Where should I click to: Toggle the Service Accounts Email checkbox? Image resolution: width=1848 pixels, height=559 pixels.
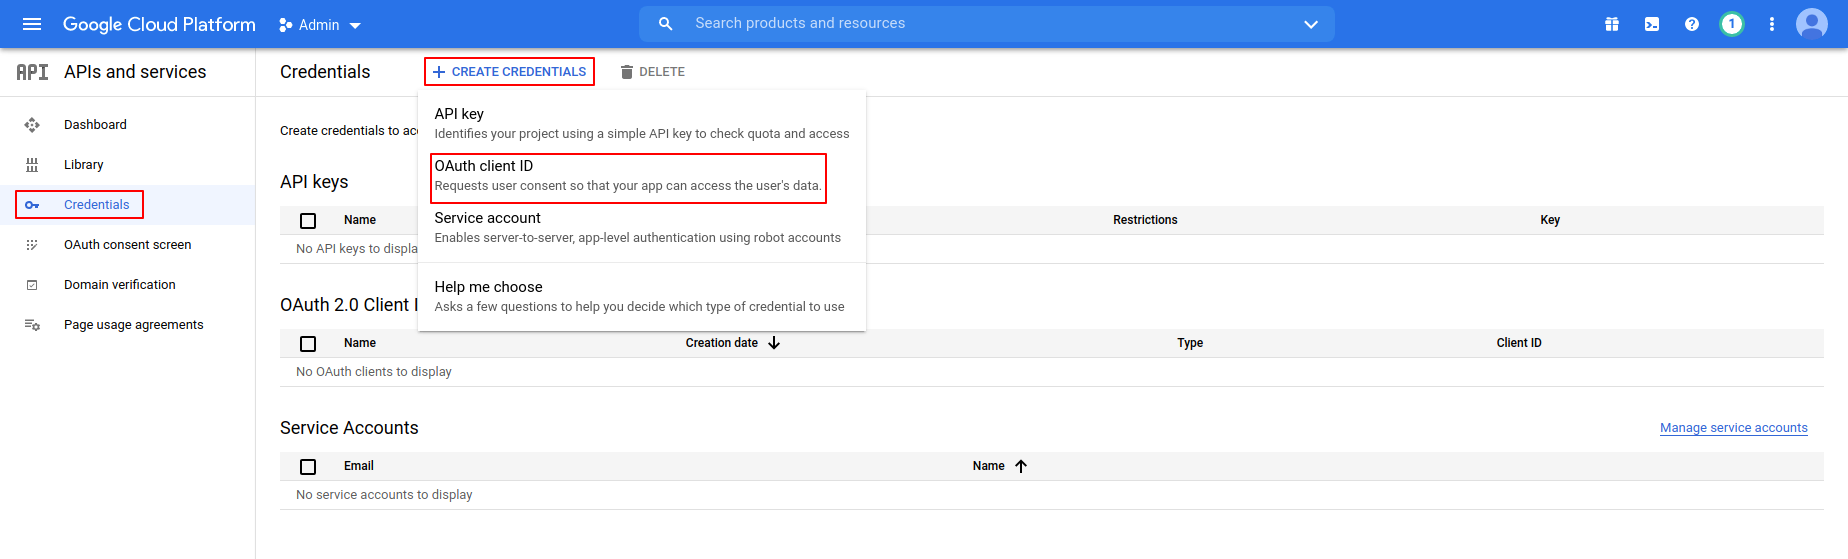click(x=308, y=467)
